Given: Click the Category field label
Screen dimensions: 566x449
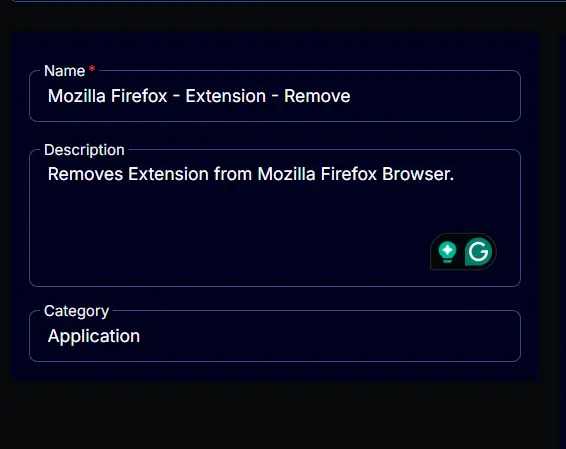Looking at the screenshot, I should [x=76, y=311].
